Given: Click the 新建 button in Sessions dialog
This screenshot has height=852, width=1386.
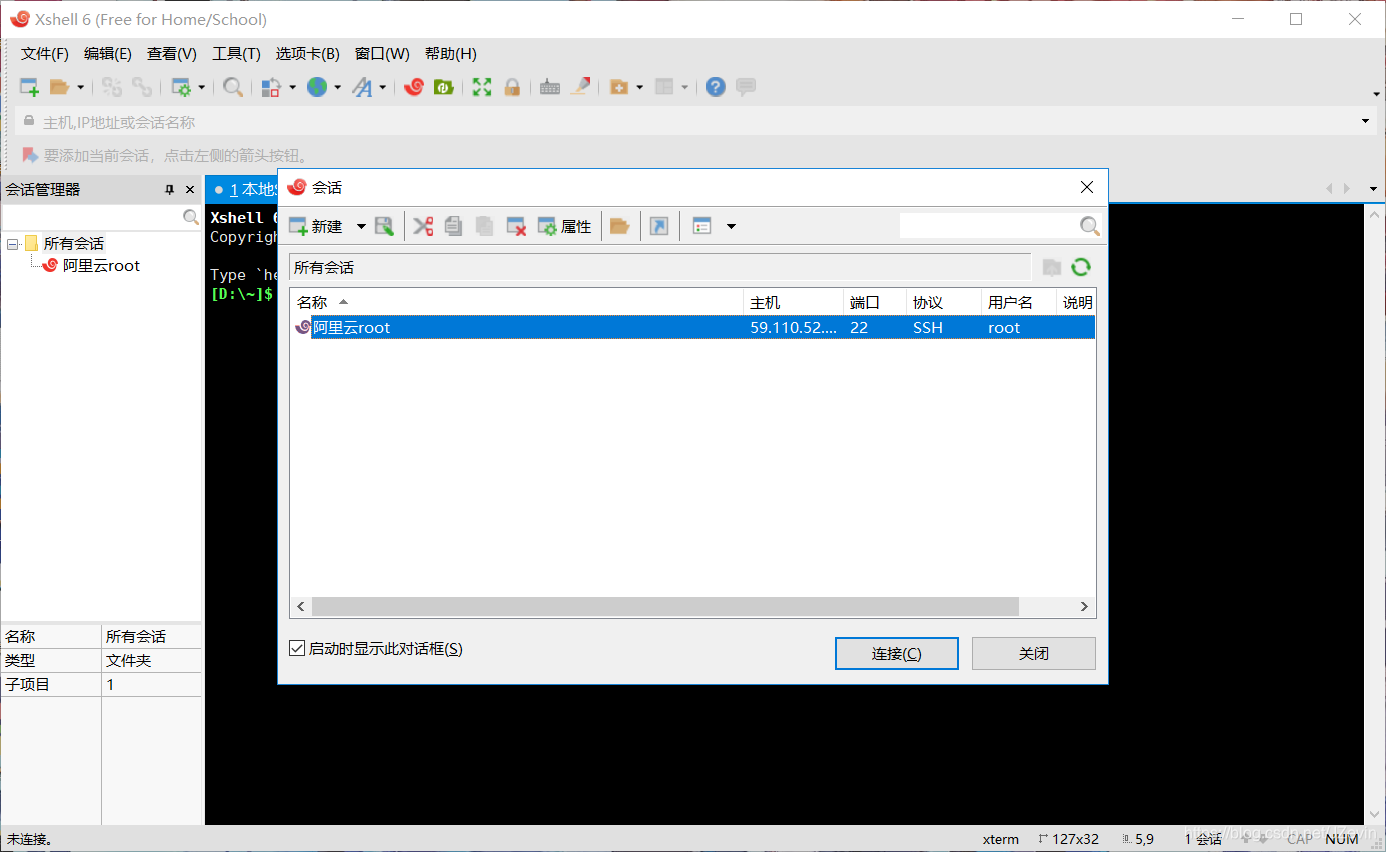Looking at the screenshot, I should [x=316, y=227].
